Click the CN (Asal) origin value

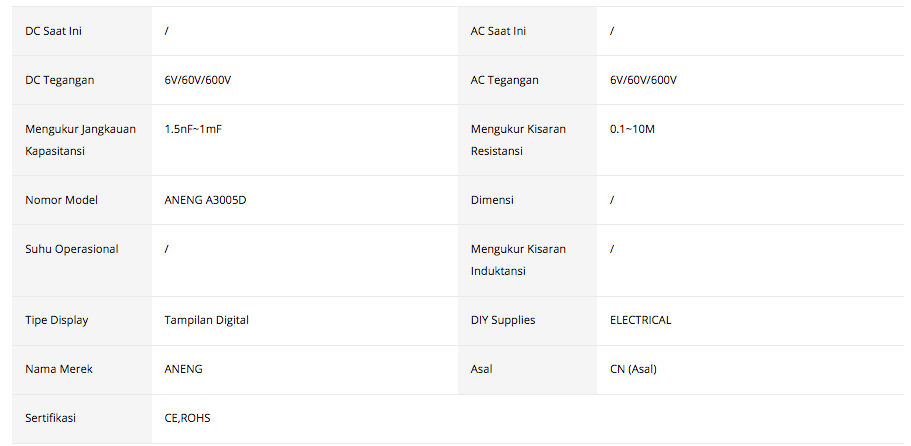click(633, 369)
